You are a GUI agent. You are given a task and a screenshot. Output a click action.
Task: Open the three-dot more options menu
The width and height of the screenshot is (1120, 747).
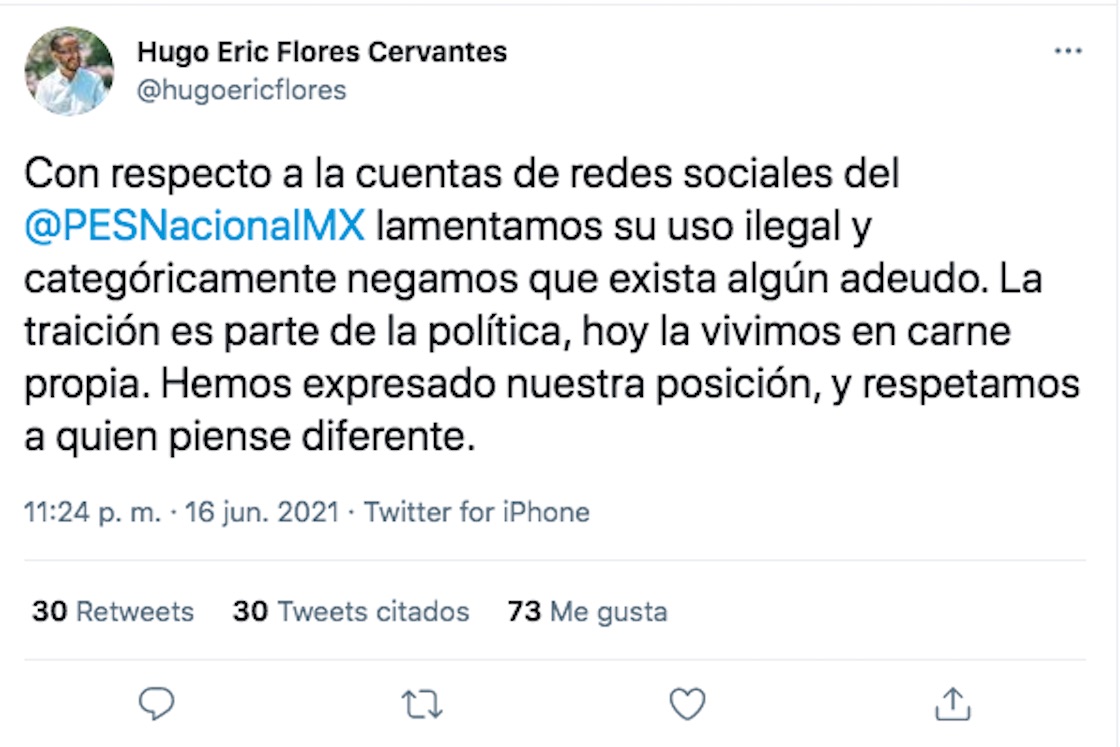1068,52
